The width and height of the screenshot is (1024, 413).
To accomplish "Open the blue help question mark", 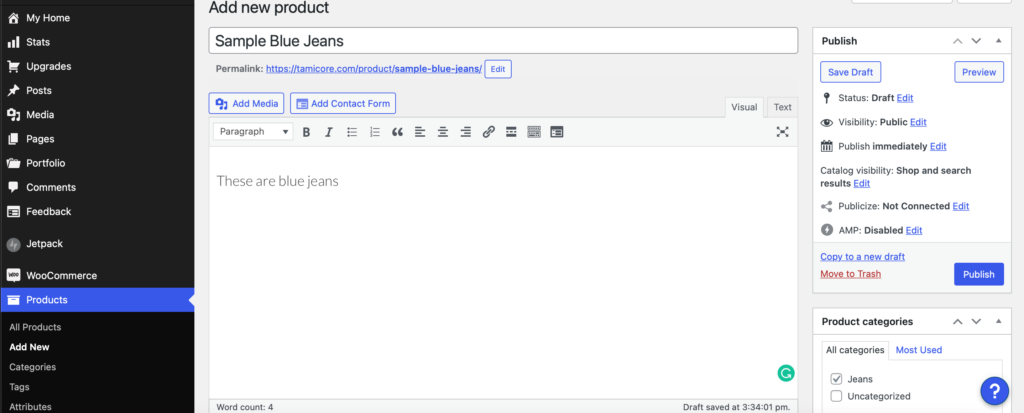I will coord(994,391).
